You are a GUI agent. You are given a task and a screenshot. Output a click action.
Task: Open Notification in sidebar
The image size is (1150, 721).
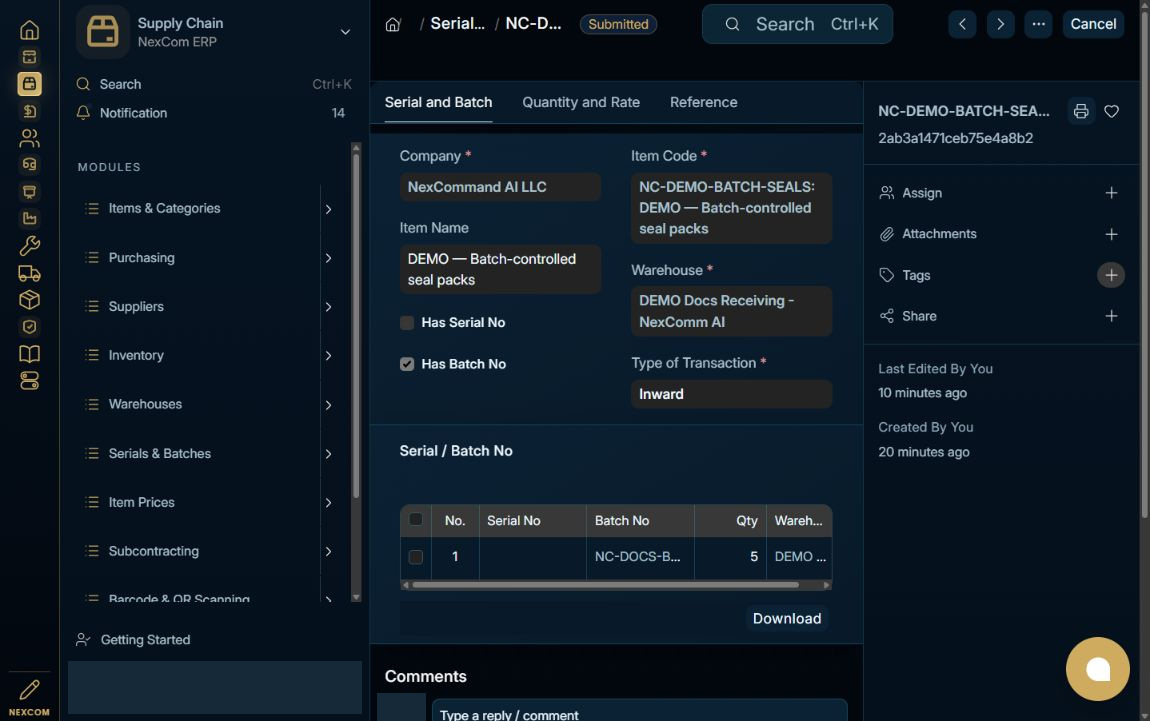click(213, 113)
